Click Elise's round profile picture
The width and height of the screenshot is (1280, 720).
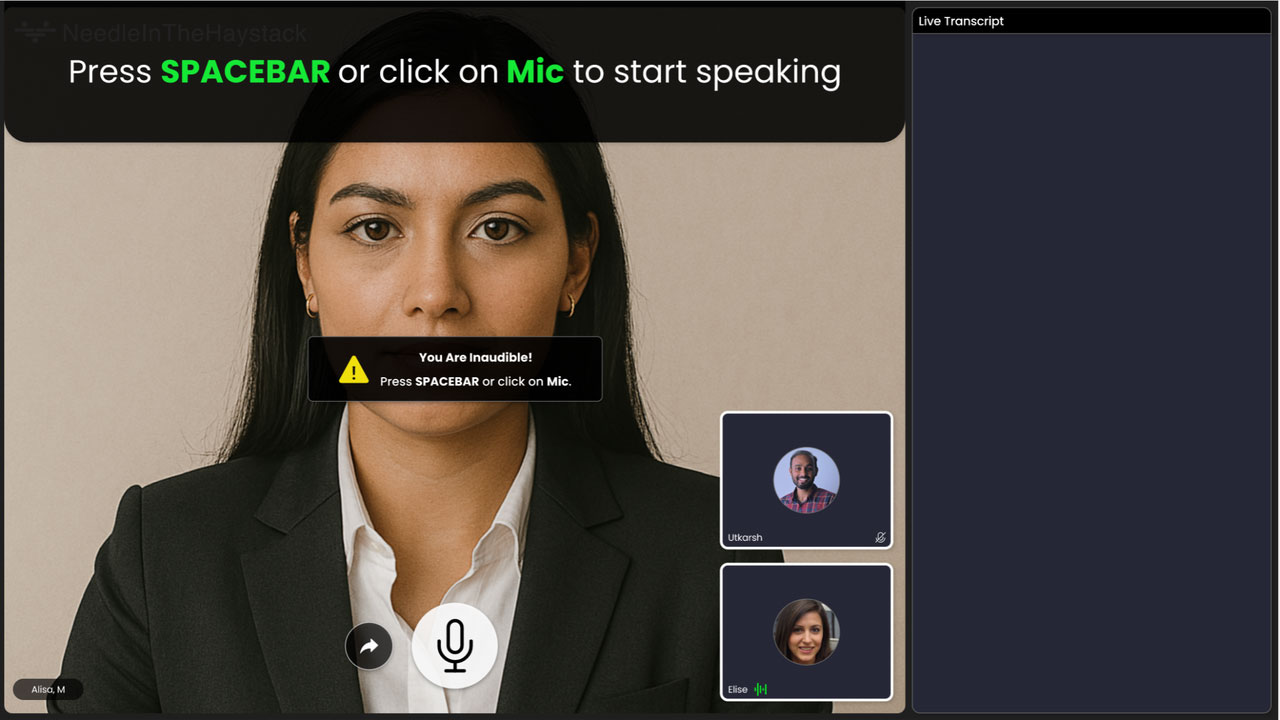(806, 631)
